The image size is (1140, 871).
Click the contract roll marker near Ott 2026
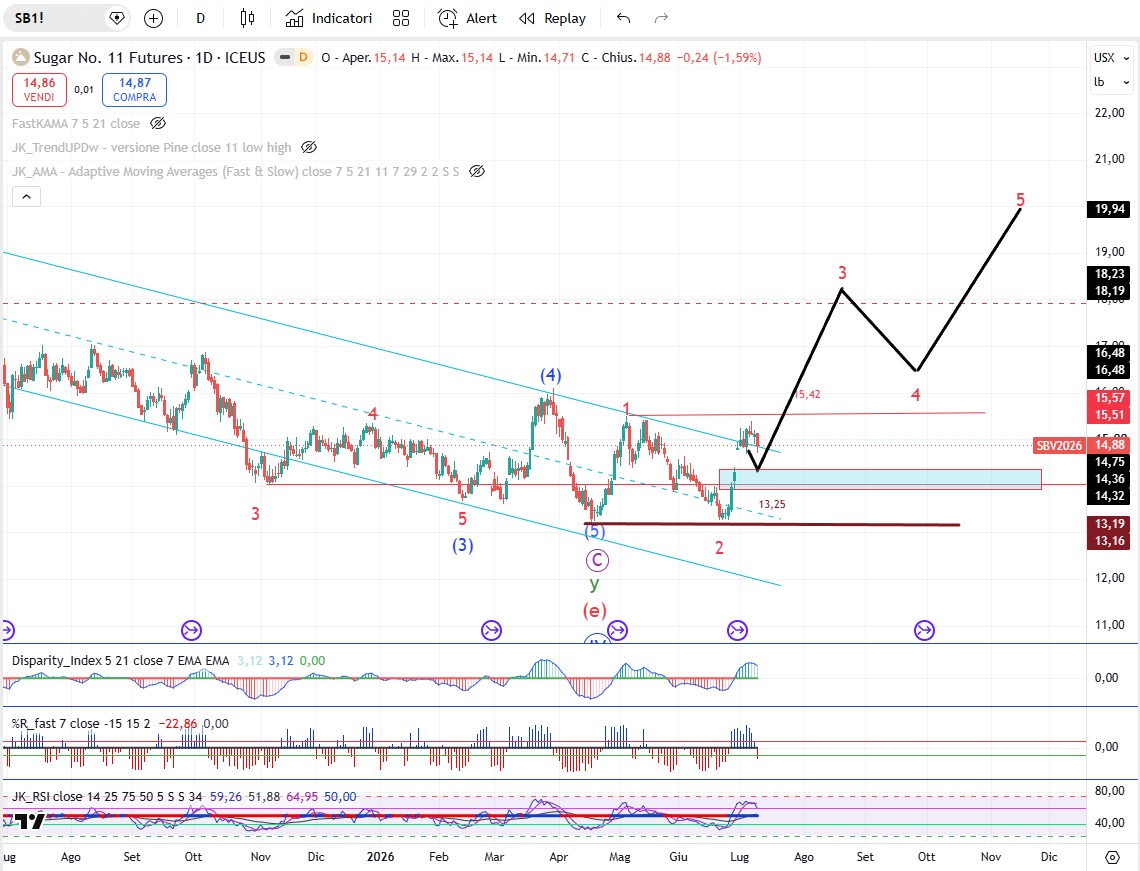tap(924, 630)
